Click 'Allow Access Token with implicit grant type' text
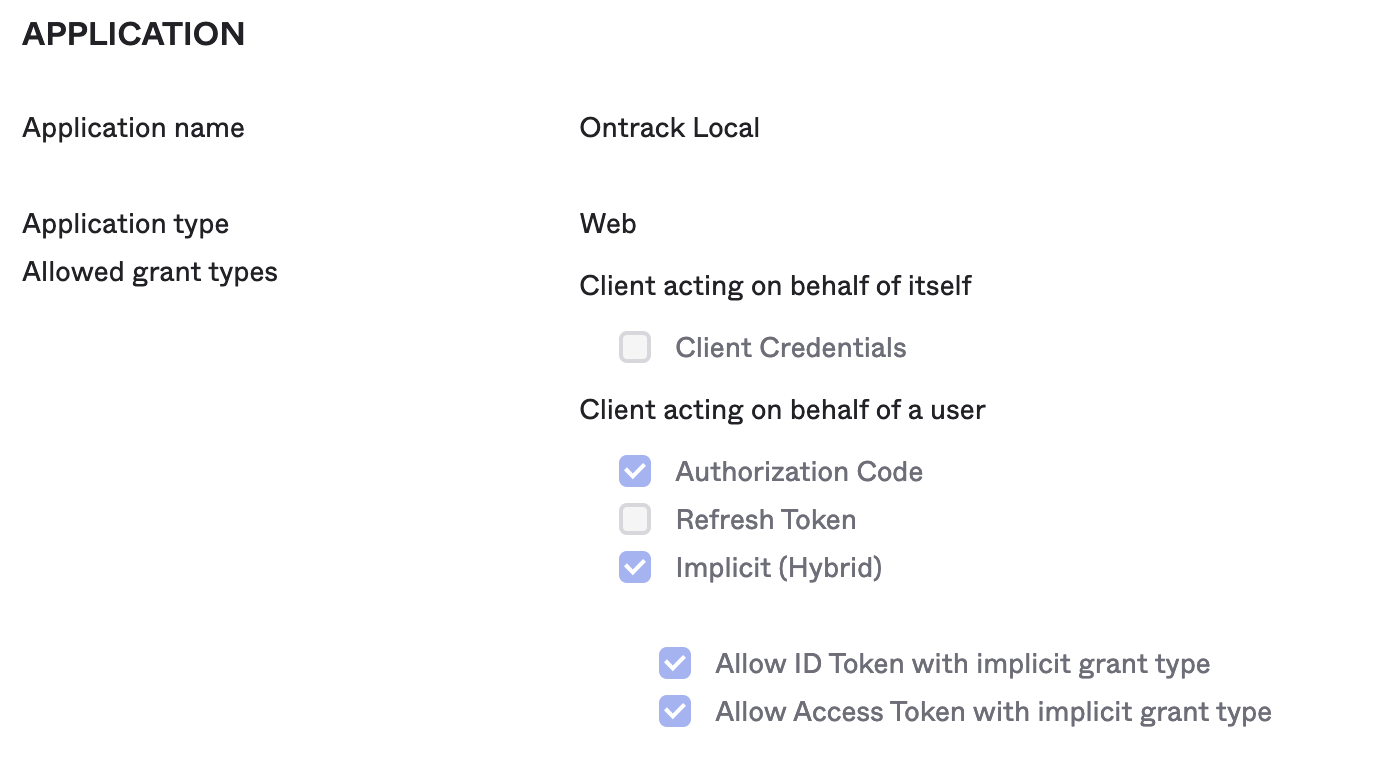This screenshot has width=1384, height=762. coord(993,712)
